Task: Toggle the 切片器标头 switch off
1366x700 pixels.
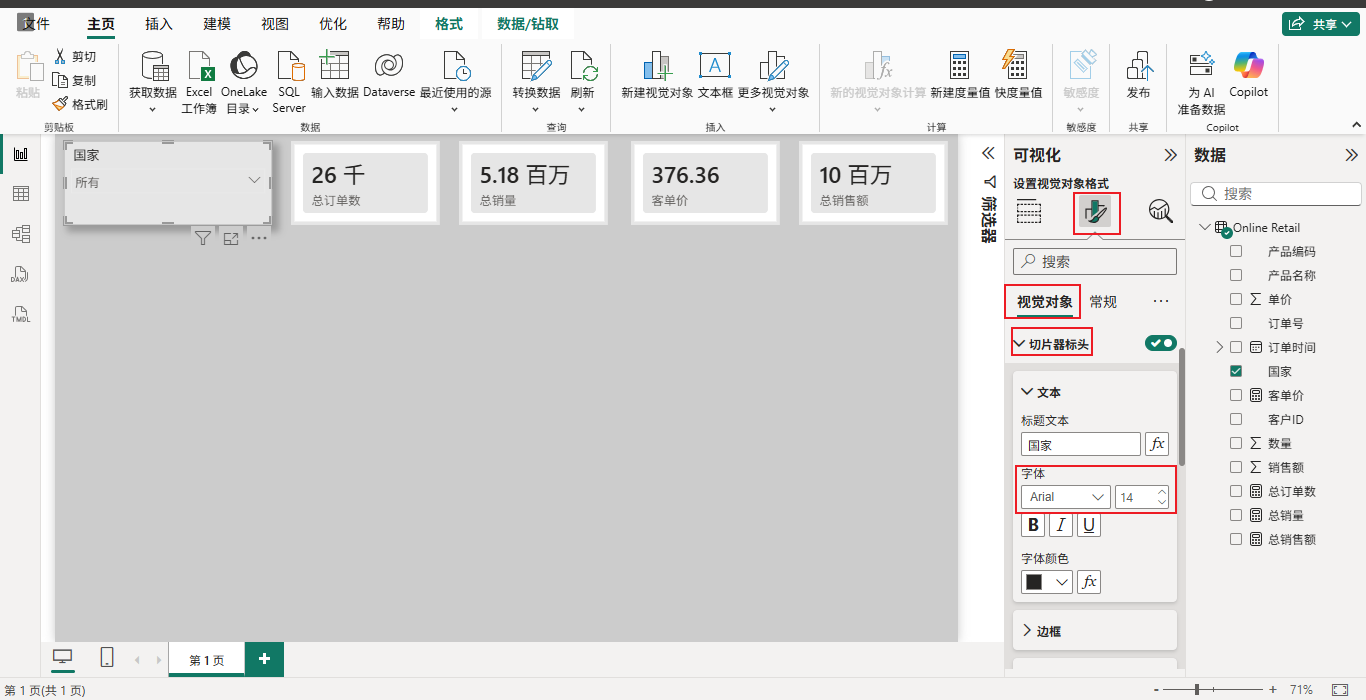Action: tap(1161, 343)
